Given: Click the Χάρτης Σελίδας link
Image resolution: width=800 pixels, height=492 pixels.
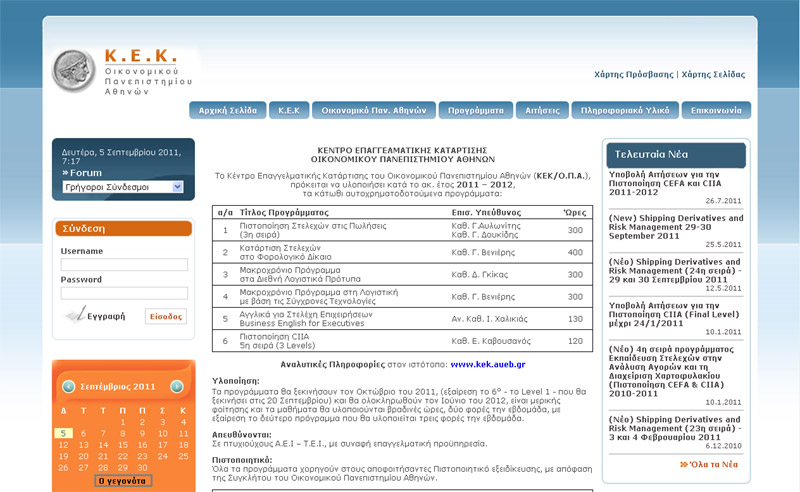Looking at the screenshot, I should point(713,75).
